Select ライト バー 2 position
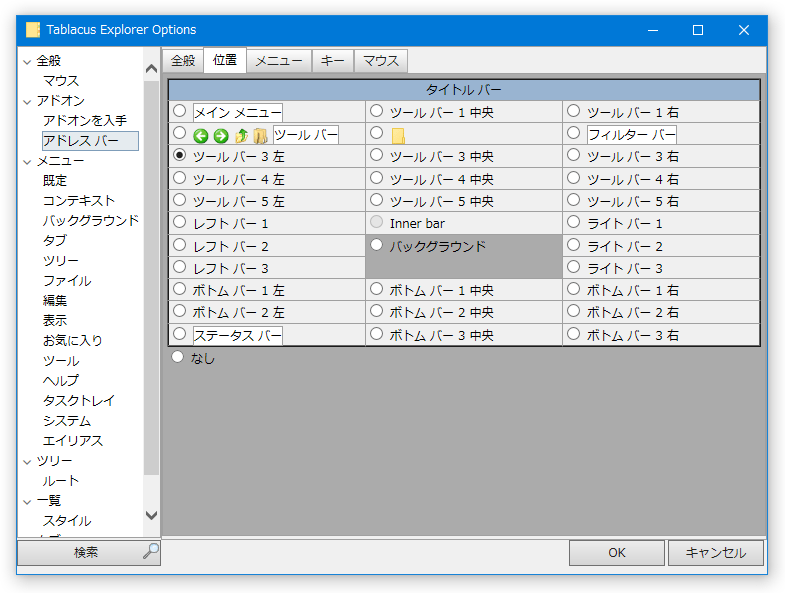Viewport: 785px width, 593px height. click(x=574, y=245)
